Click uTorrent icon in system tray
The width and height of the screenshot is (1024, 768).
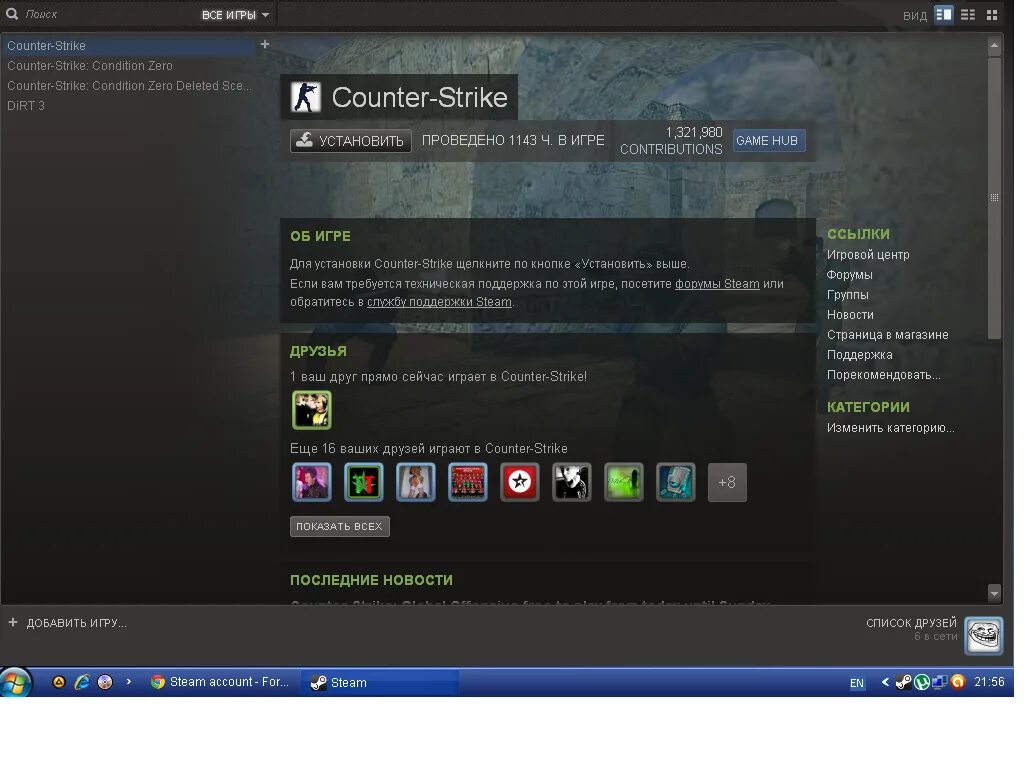point(921,682)
